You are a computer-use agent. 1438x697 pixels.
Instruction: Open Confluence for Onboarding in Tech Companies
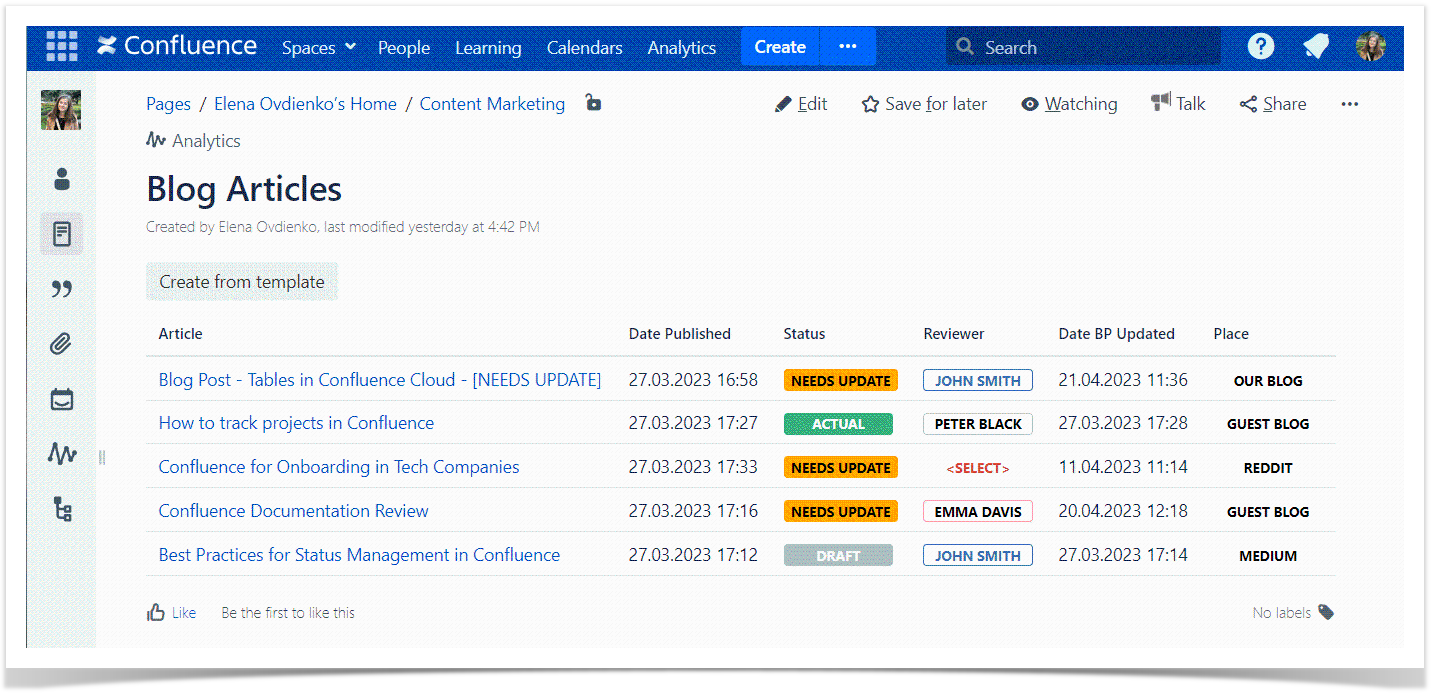(x=339, y=467)
